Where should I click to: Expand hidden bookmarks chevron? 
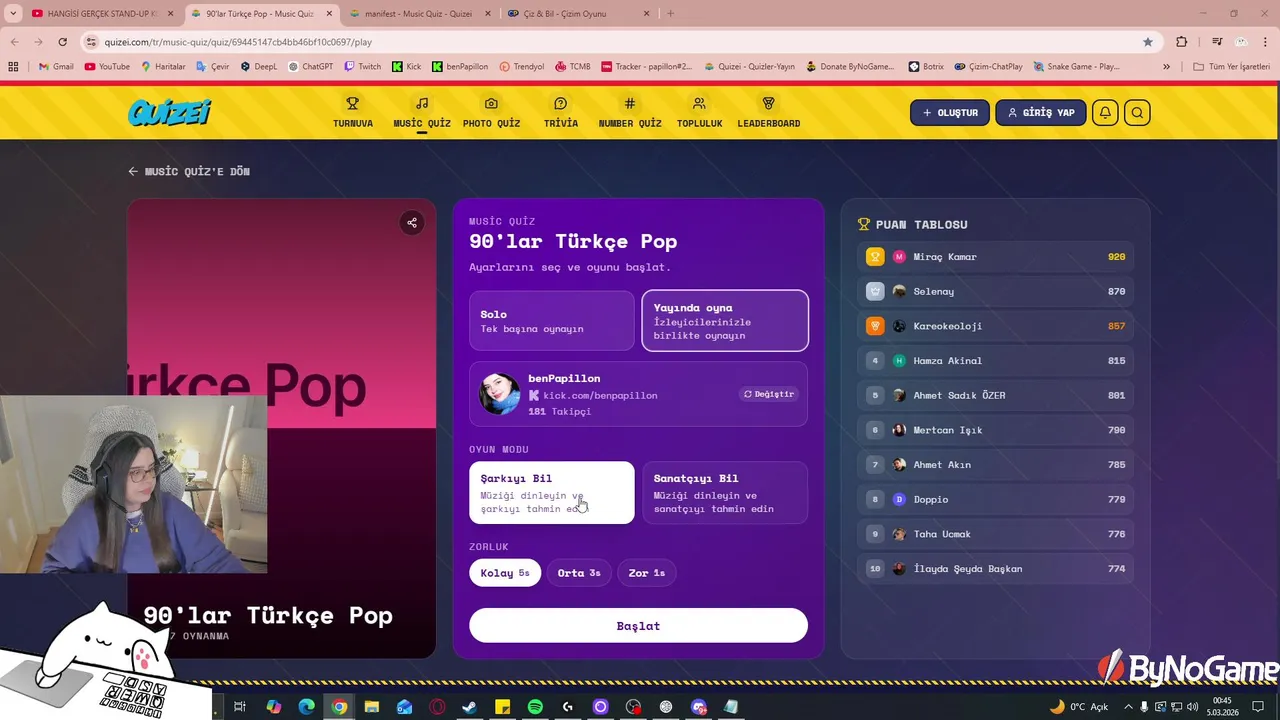click(1166, 66)
